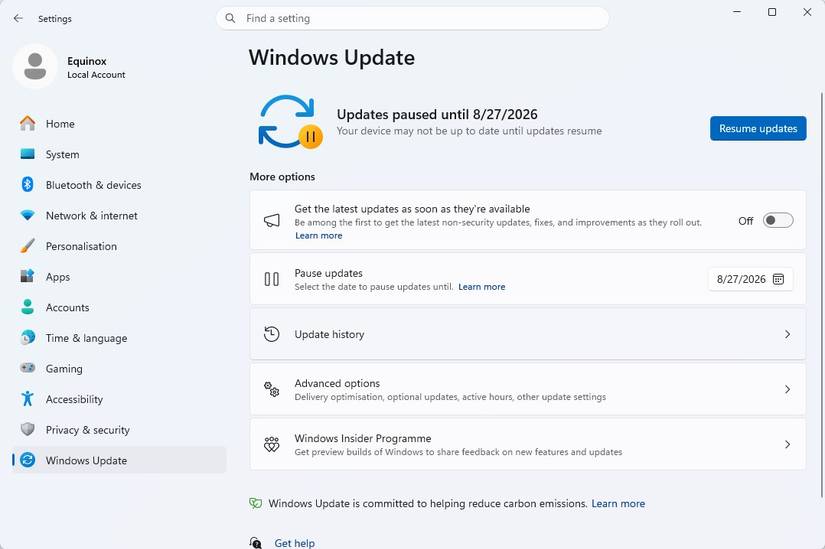Maximize the Settings window
825x549 pixels.
772,12
